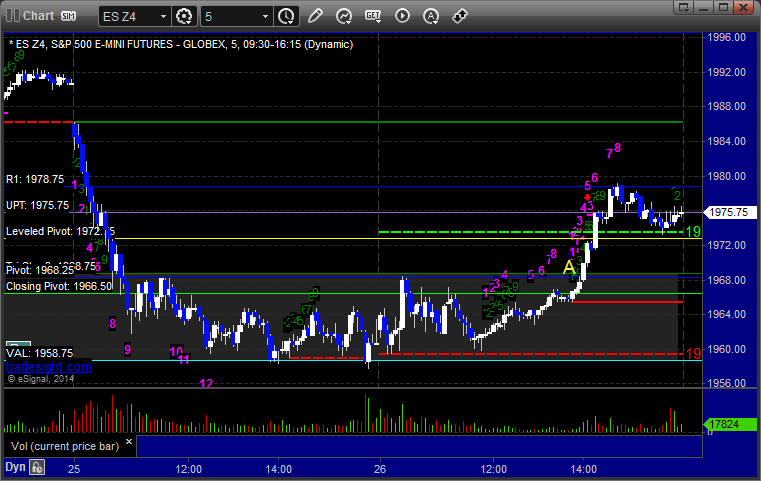Click the yellow A marker on chart
The image size is (761, 481).
coord(568,267)
